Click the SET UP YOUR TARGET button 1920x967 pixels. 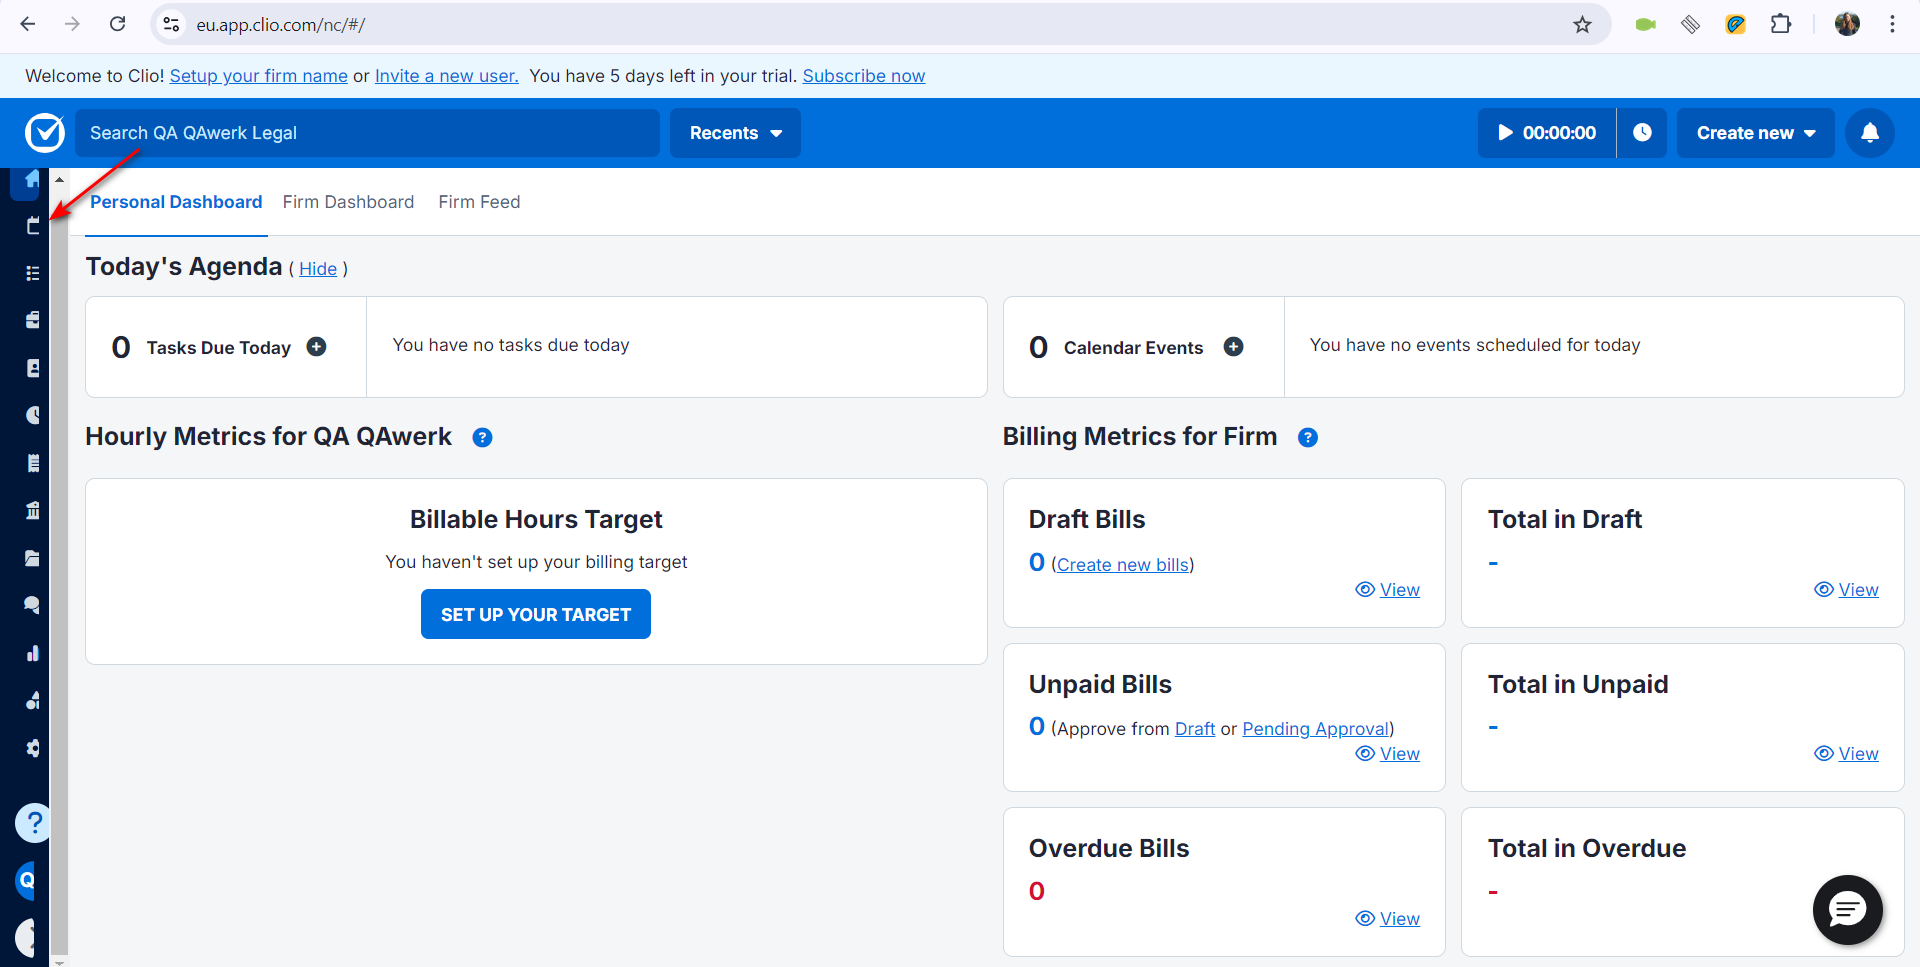[x=536, y=614]
